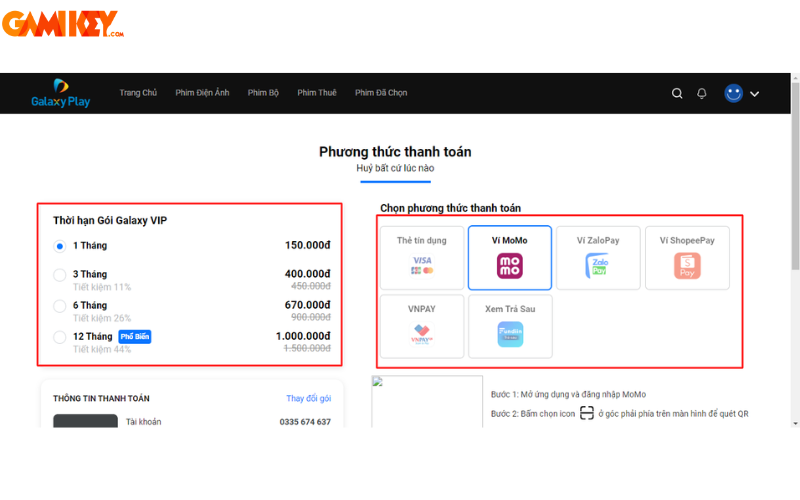Viewport: 800px width, 500px height.
Task: Select the 6 Tháng plan radio button
Action: [x=60, y=306]
